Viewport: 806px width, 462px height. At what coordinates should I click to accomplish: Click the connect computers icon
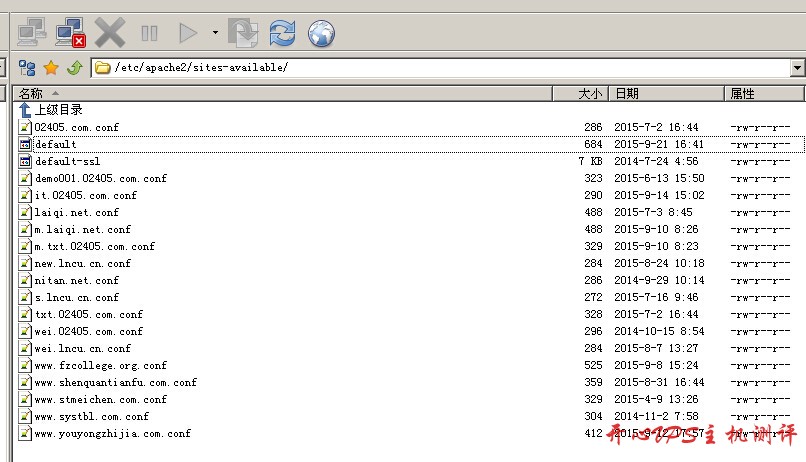(32, 33)
